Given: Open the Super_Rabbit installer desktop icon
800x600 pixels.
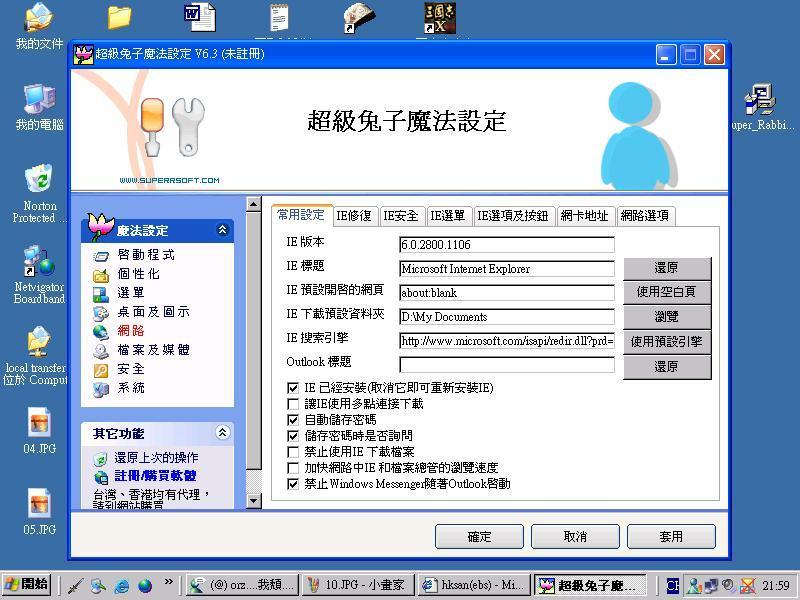Looking at the screenshot, I should [760, 99].
